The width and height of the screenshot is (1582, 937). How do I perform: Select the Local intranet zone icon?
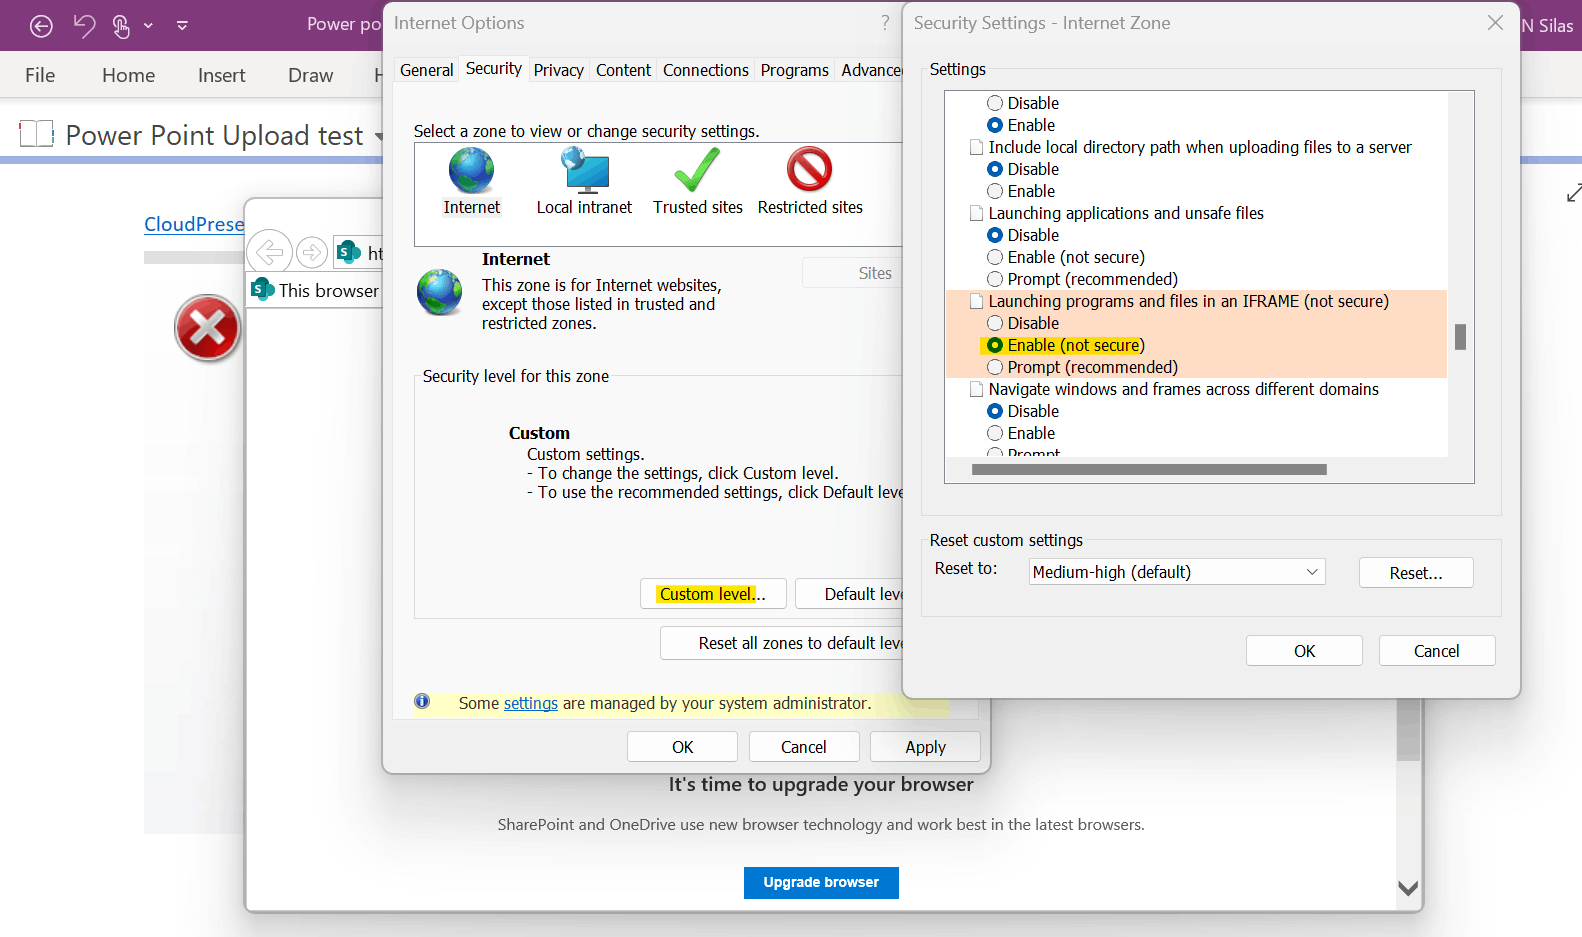[586, 170]
